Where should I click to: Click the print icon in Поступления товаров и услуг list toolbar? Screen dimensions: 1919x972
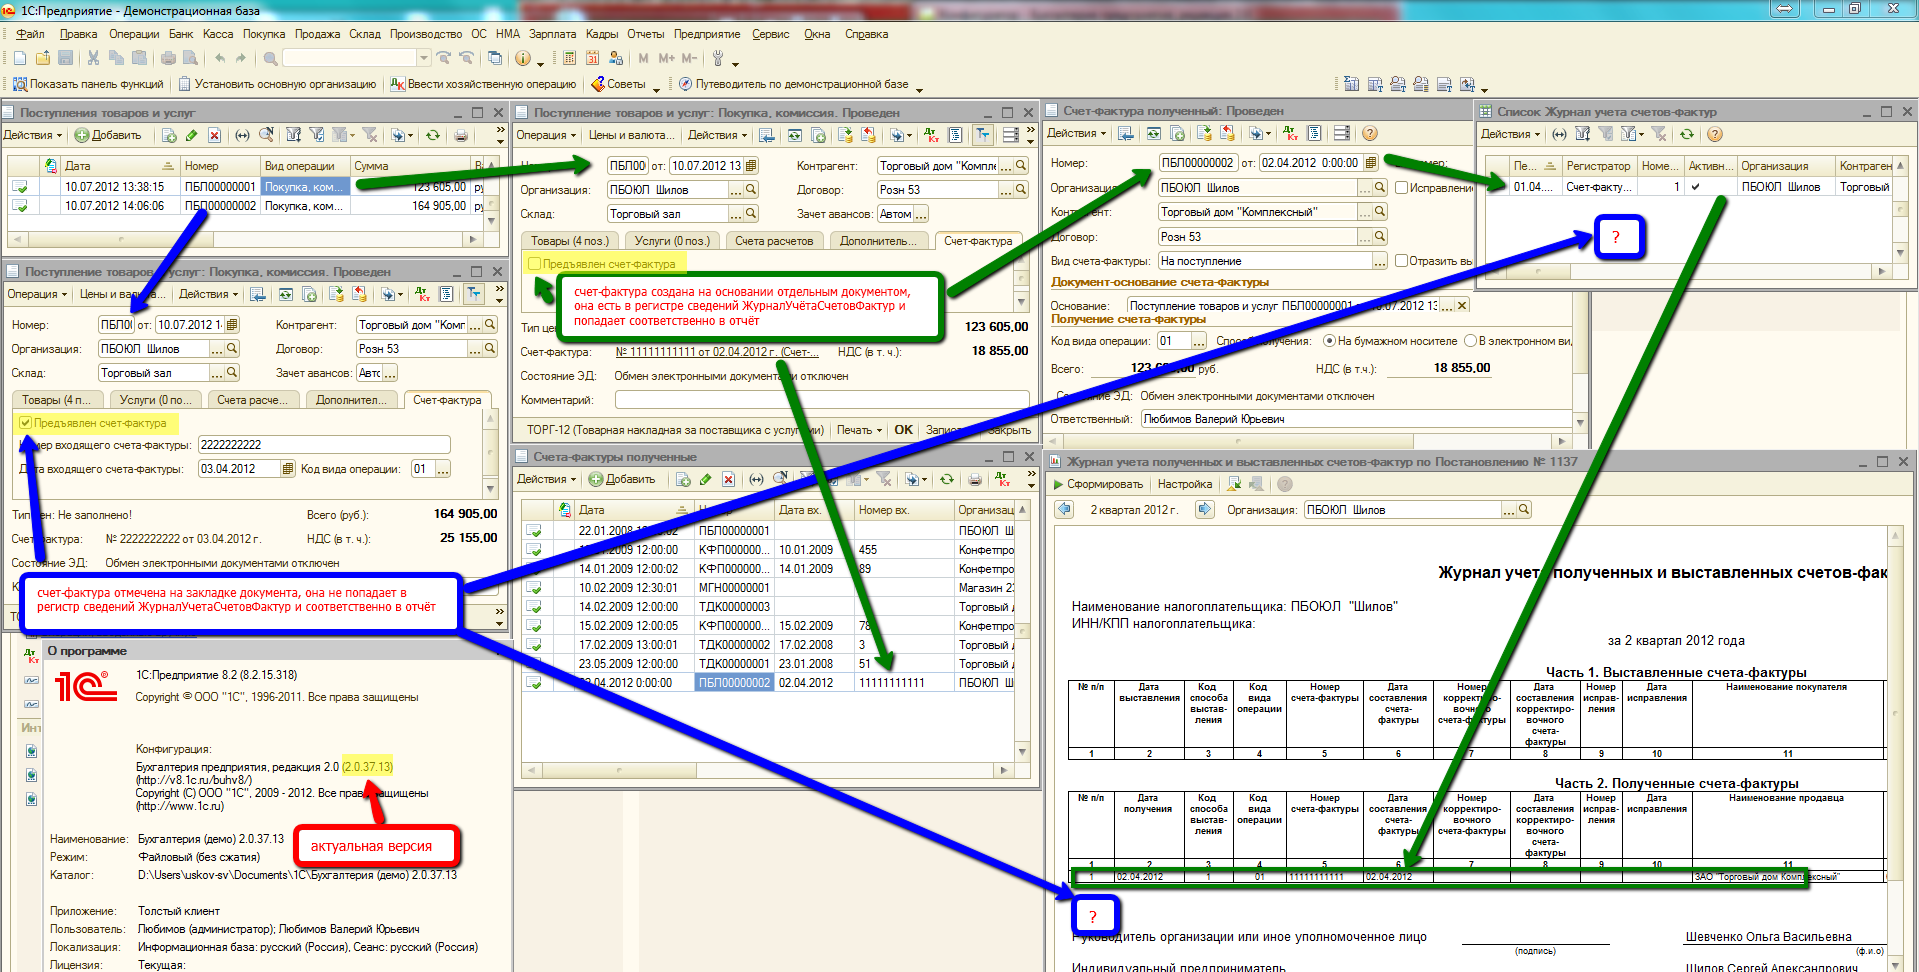coord(461,135)
